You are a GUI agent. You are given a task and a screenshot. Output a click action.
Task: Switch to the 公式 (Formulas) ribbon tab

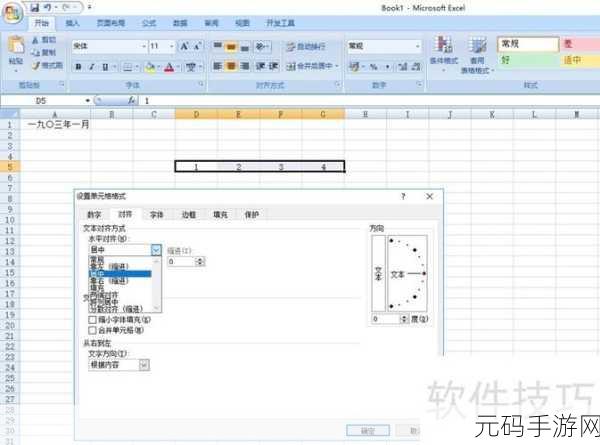pyautogui.click(x=149, y=23)
